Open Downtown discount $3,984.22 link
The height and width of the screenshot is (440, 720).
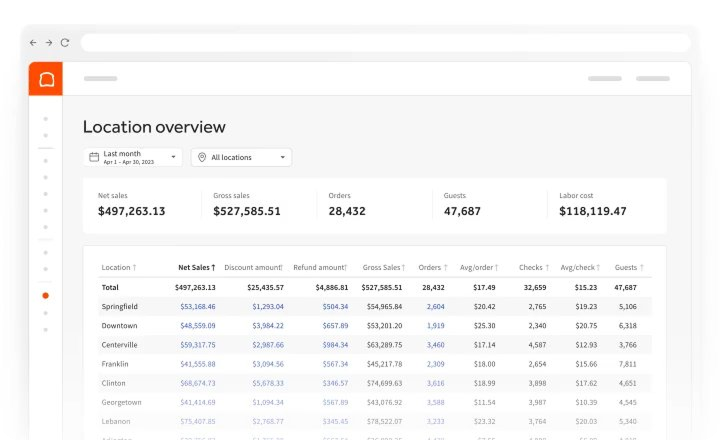click(268, 326)
